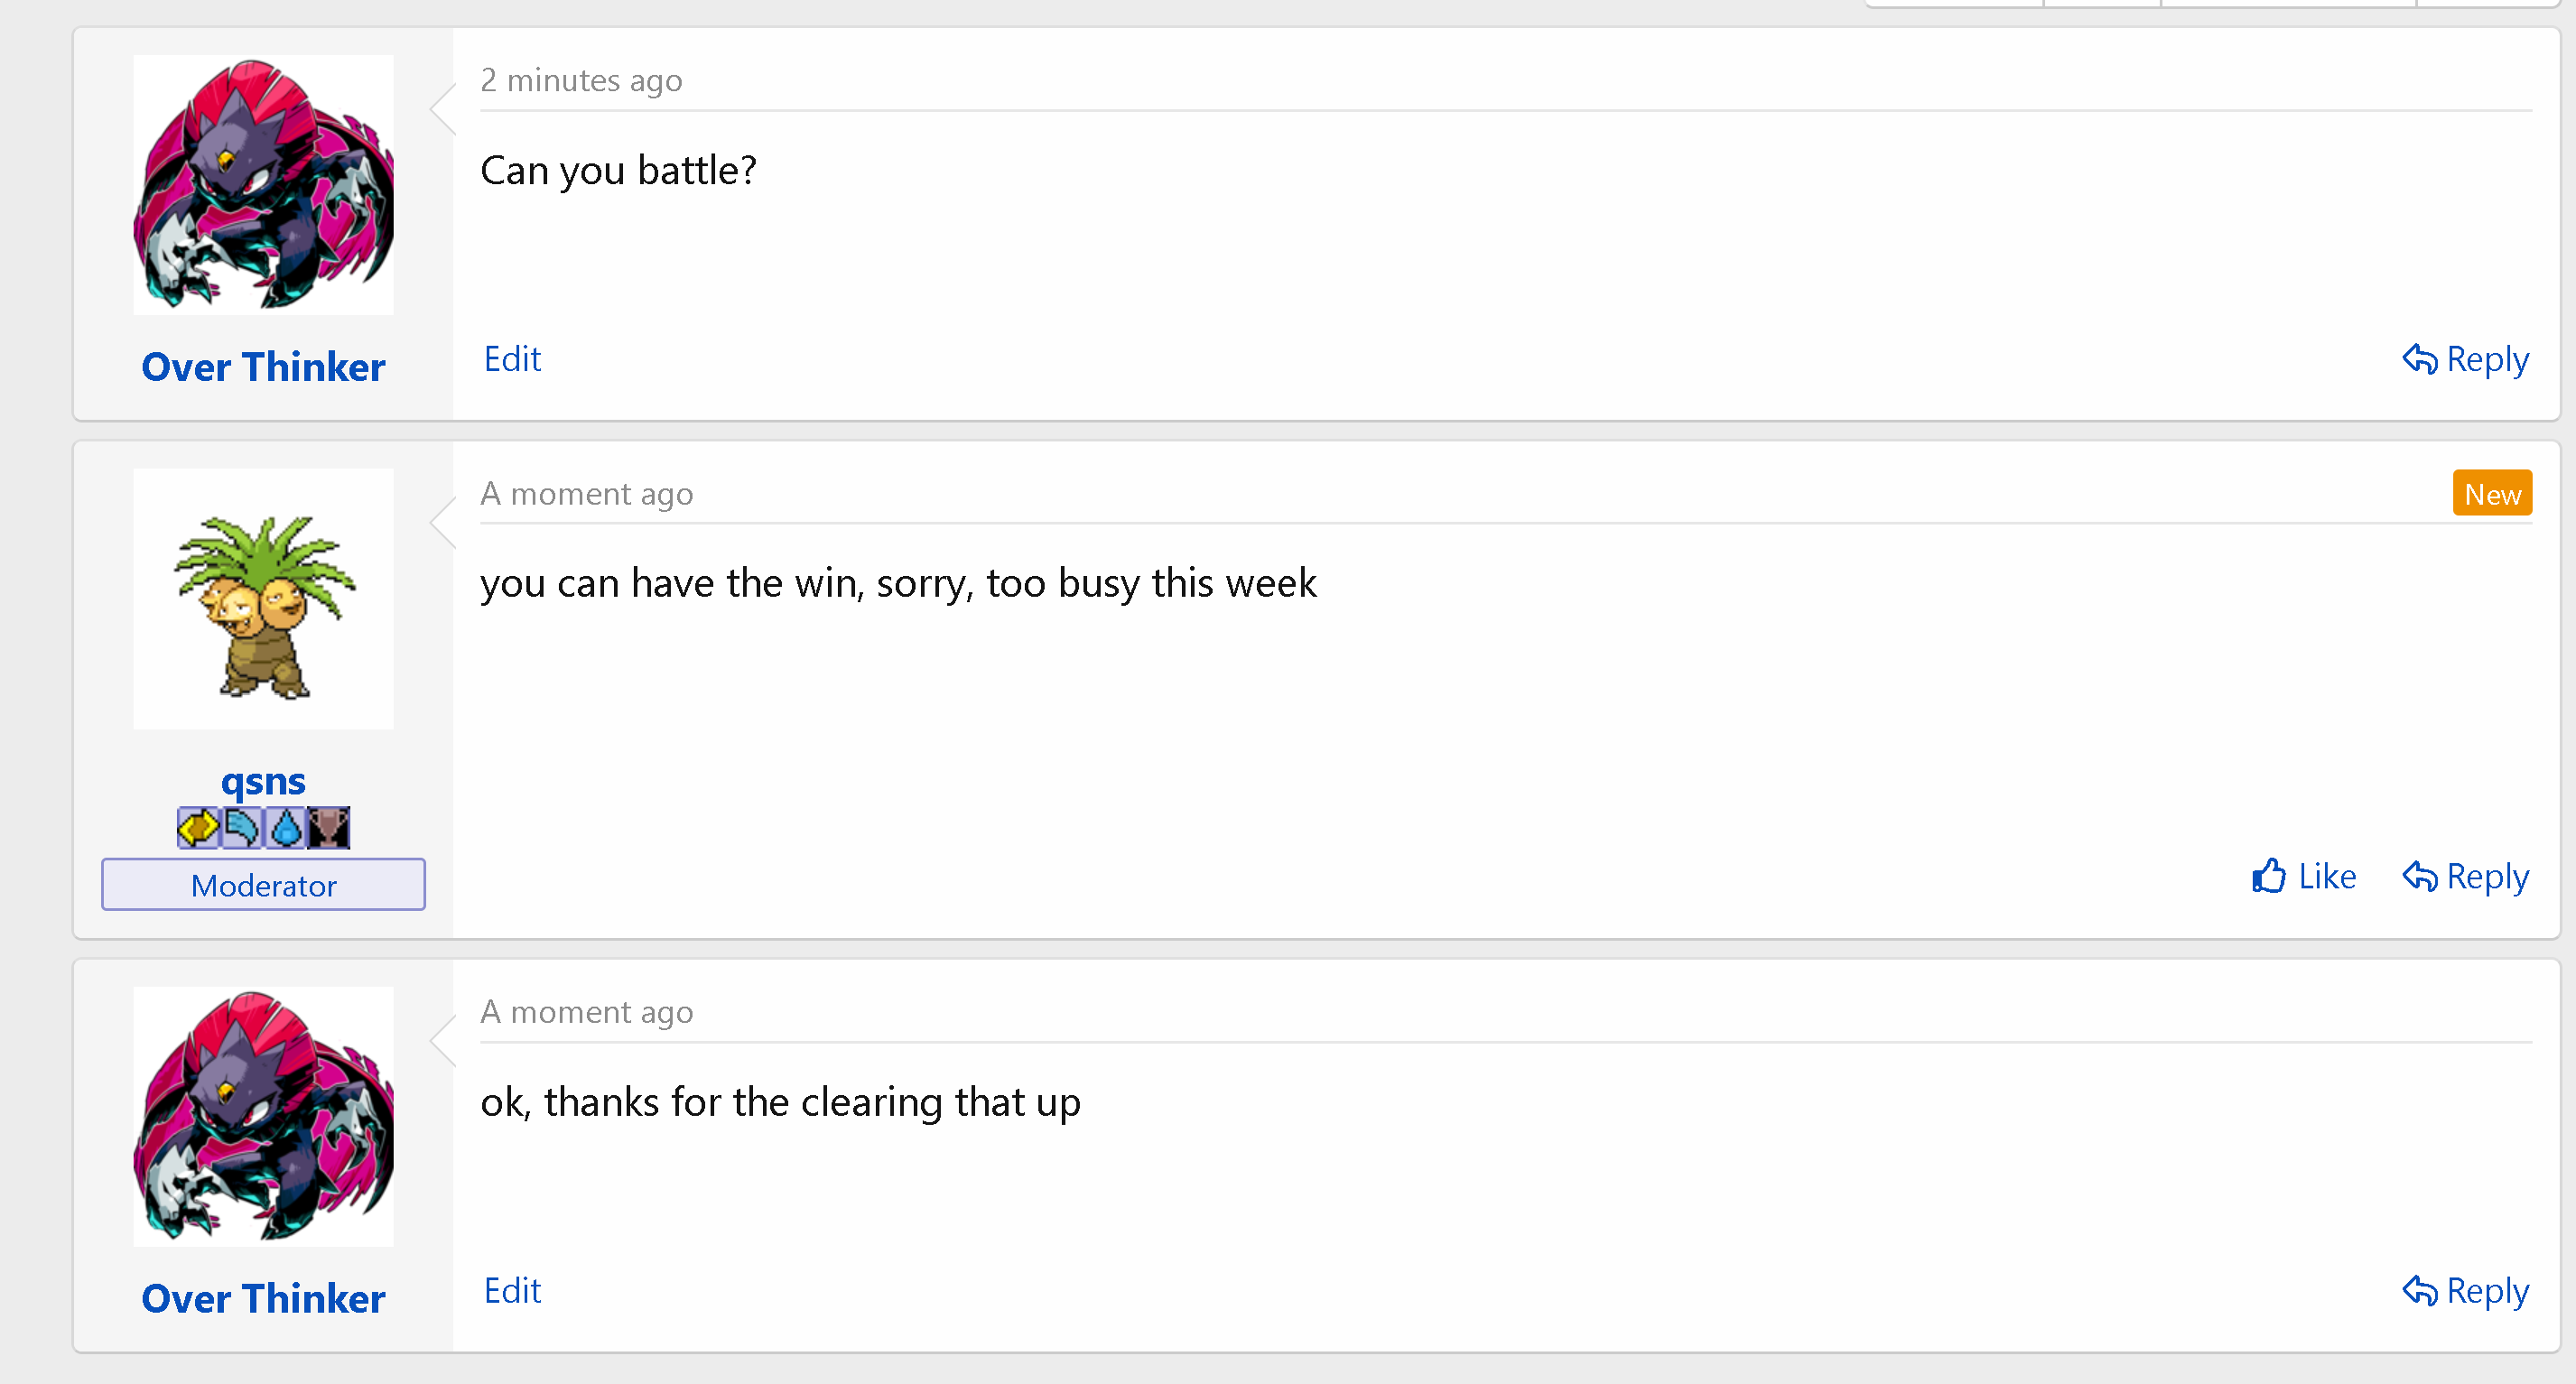Reply to qsns's busy this week post
2576x1384 pixels.
coord(2465,876)
